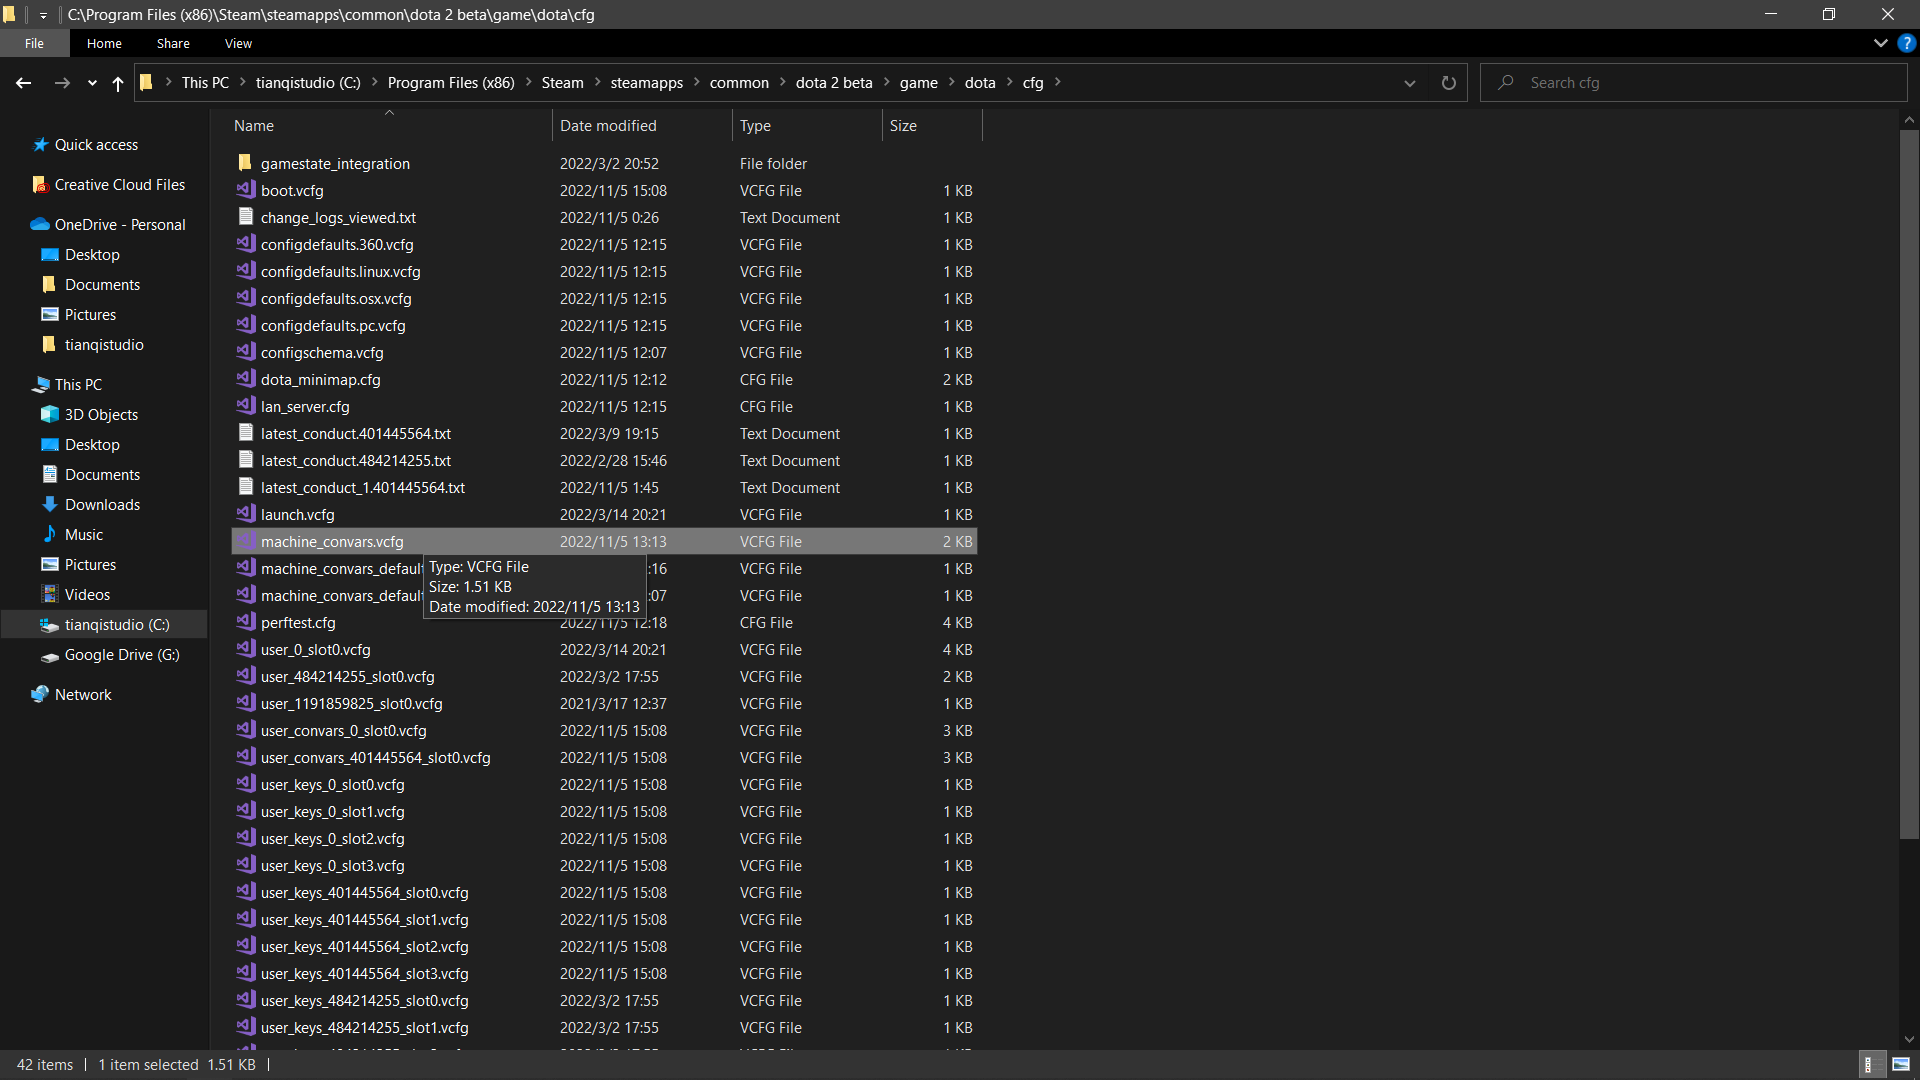The width and height of the screenshot is (1920, 1080).
Task: Open the recent locations dropdown arrow
Action: coord(92,83)
